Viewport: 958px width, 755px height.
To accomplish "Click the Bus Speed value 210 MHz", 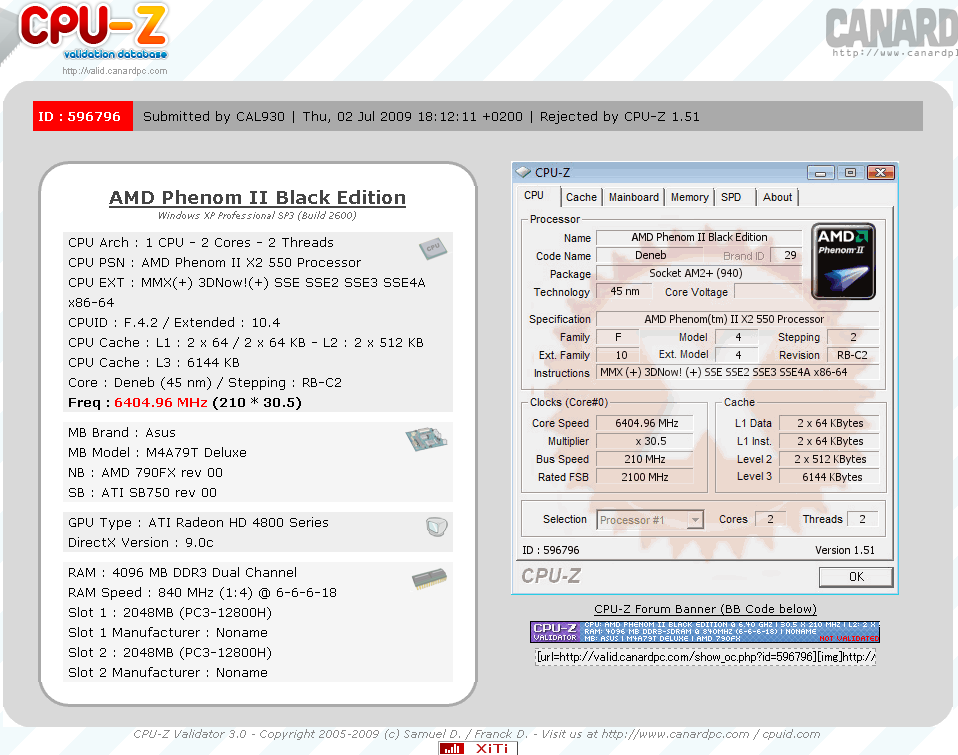I will pos(645,459).
